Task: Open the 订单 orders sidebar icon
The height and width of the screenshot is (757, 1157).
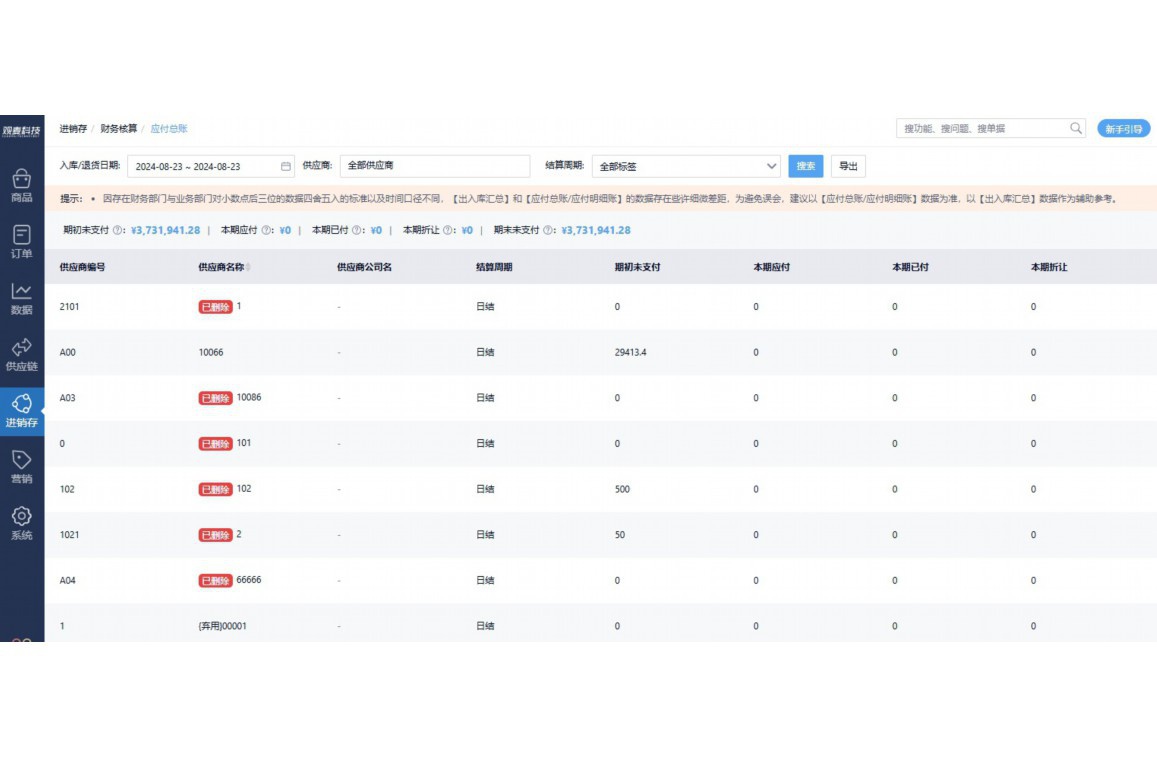Action: click(x=21, y=240)
